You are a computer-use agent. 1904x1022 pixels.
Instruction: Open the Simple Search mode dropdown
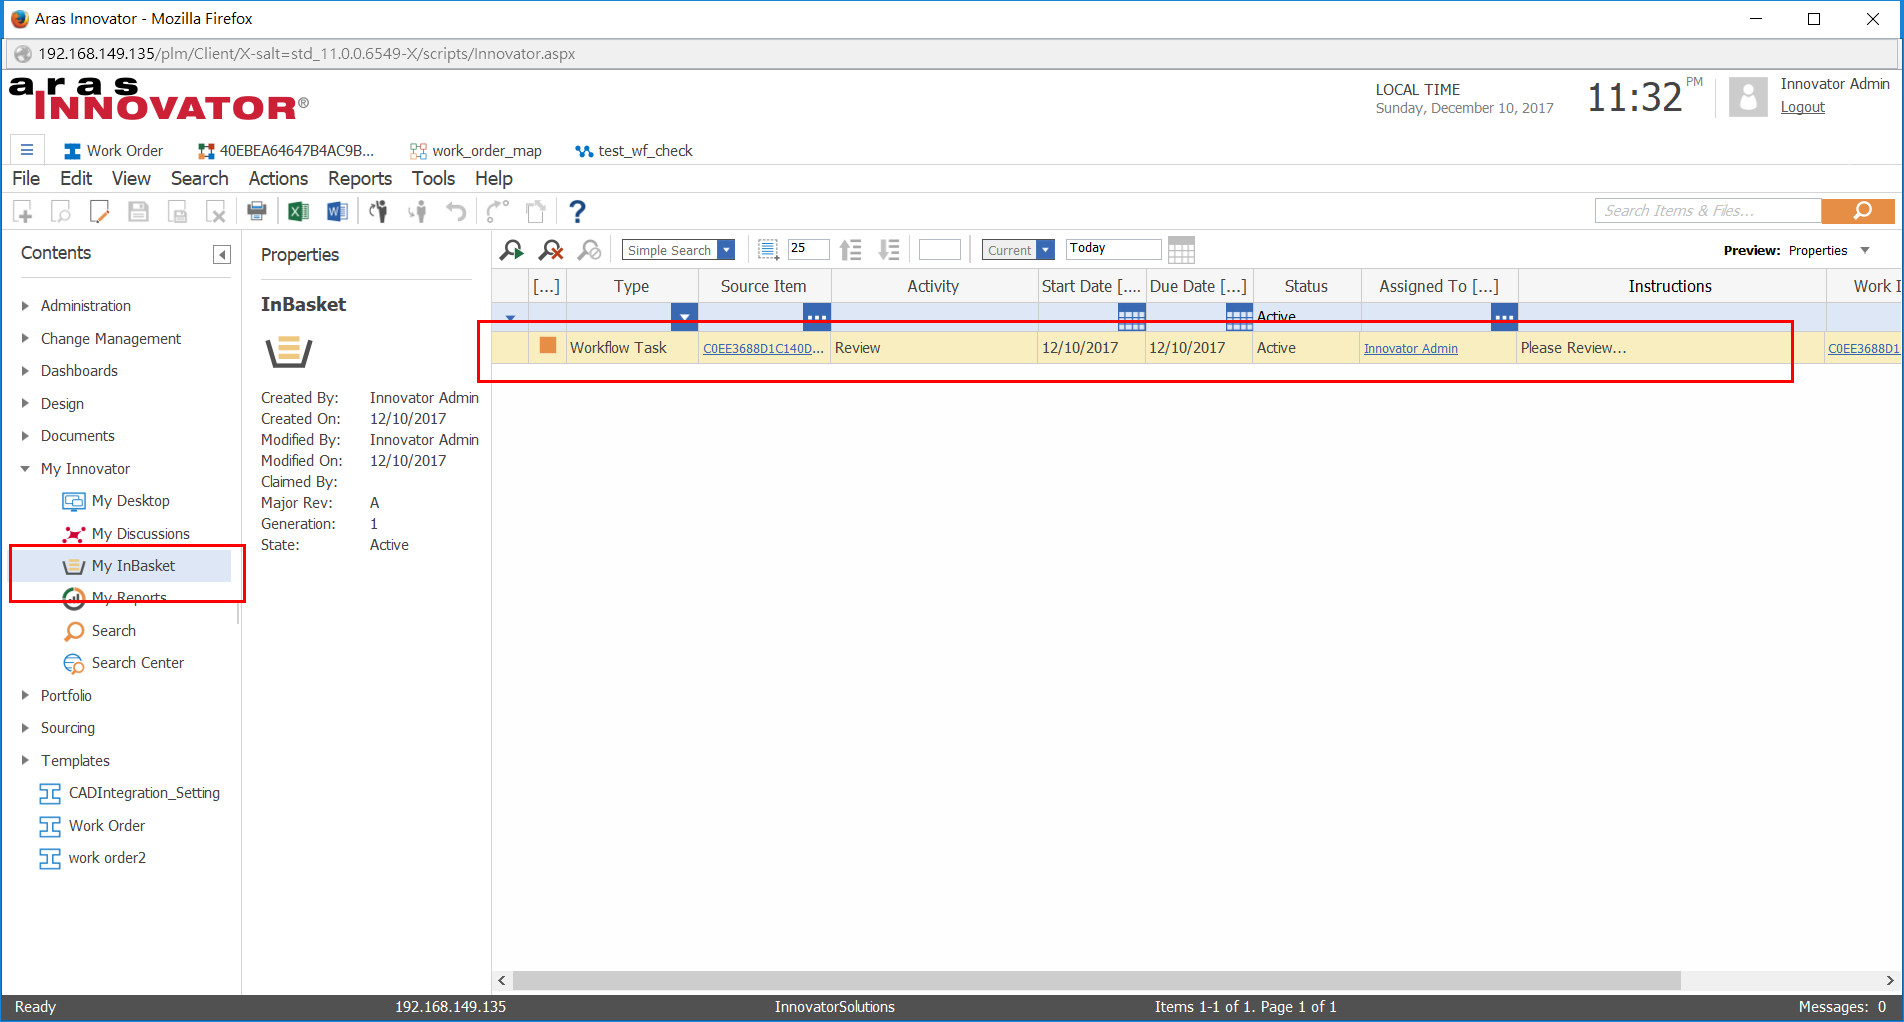(x=727, y=250)
